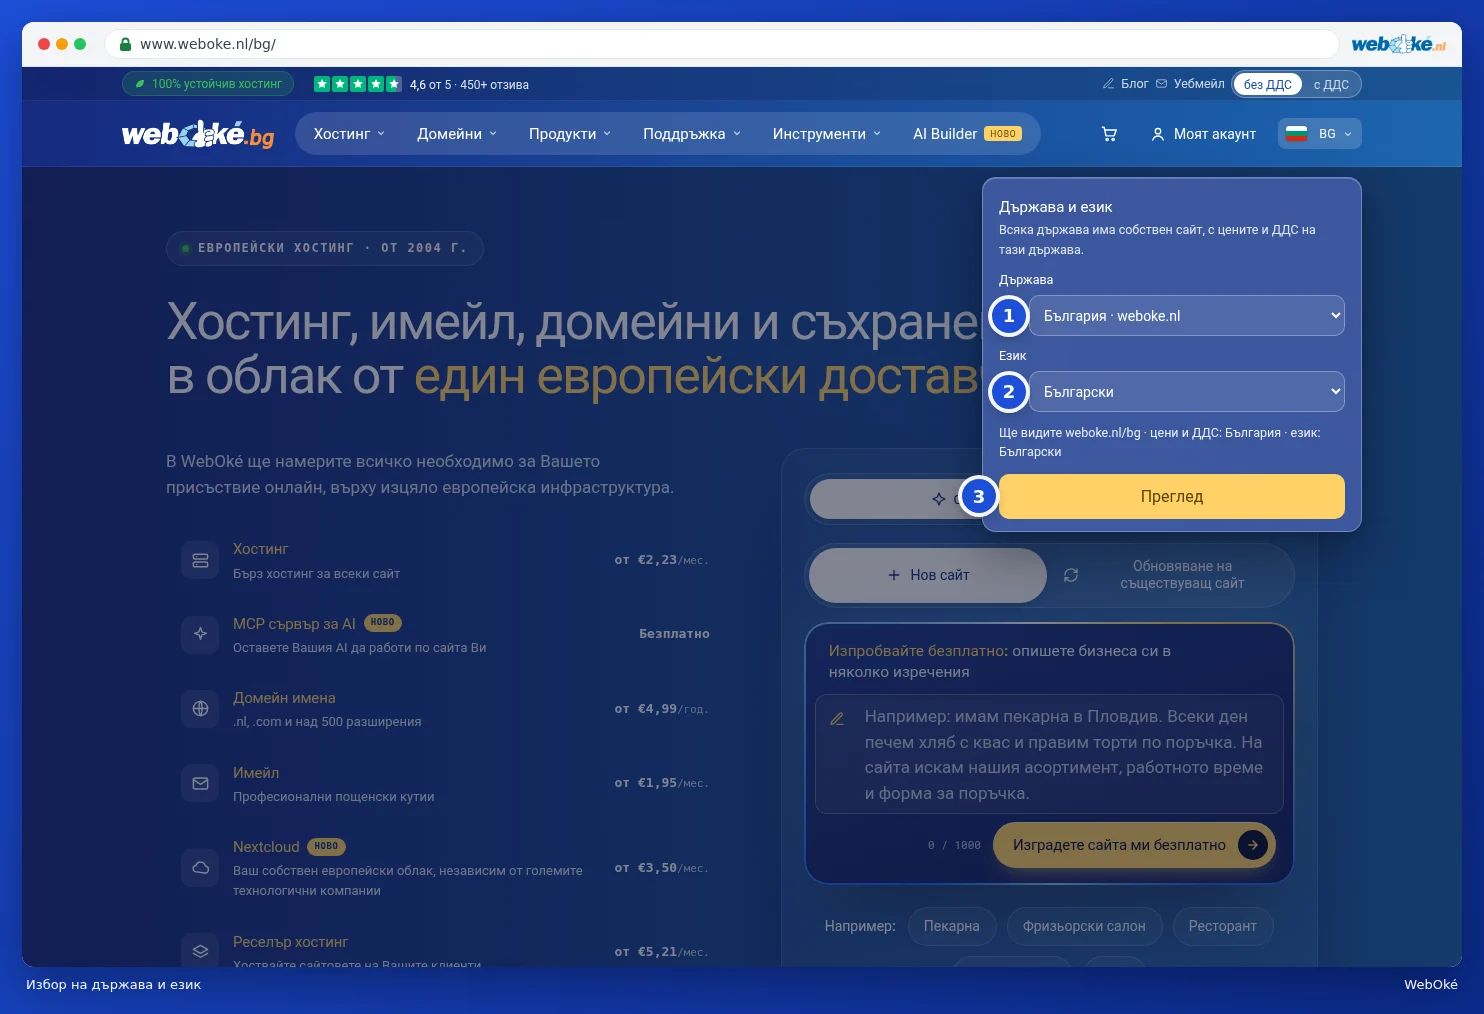1484x1014 pixels.
Task: Choose the Фризьорски салон example chip
Action: [1084, 926]
